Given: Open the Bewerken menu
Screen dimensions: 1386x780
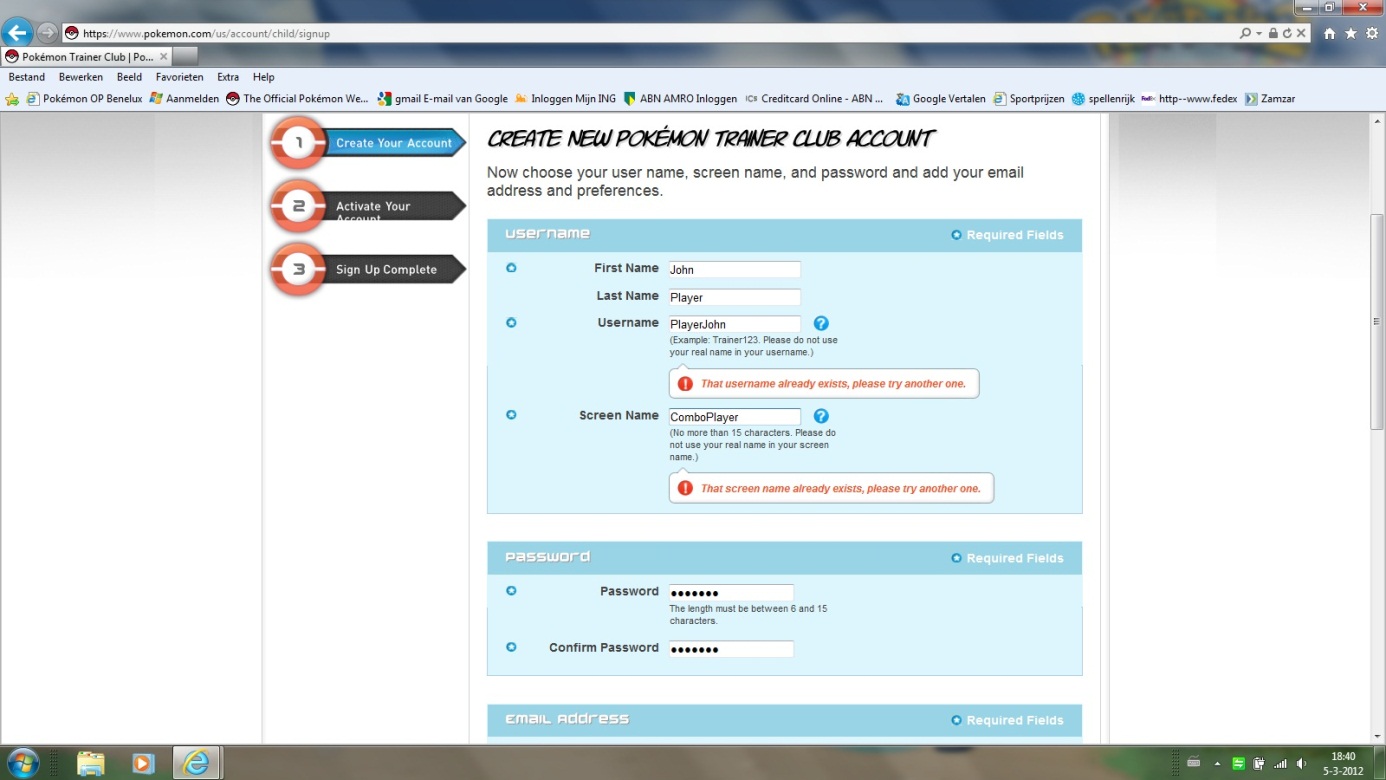Looking at the screenshot, I should [x=81, y=77].
